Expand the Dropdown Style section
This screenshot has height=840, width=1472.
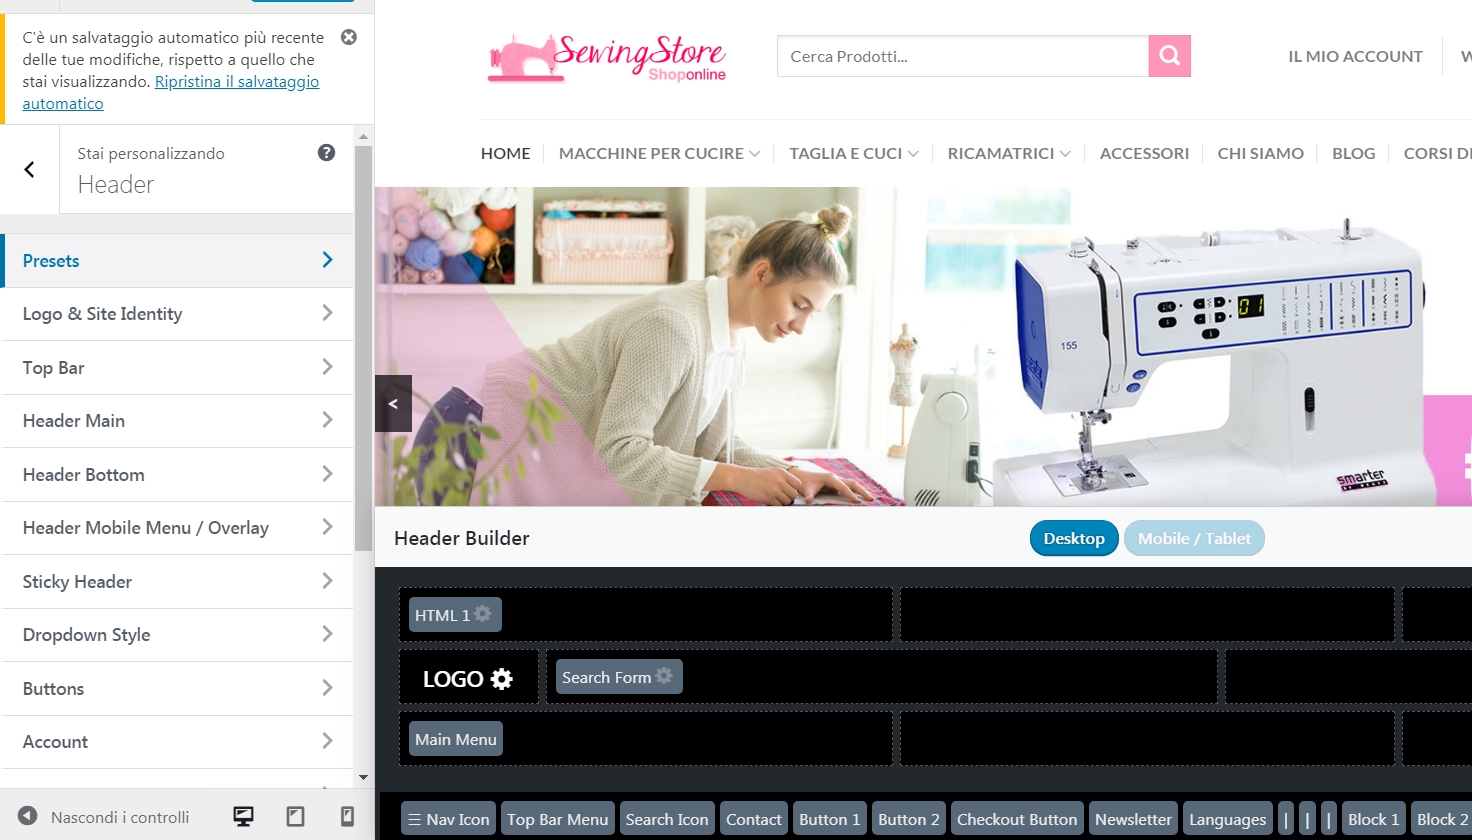177,635
